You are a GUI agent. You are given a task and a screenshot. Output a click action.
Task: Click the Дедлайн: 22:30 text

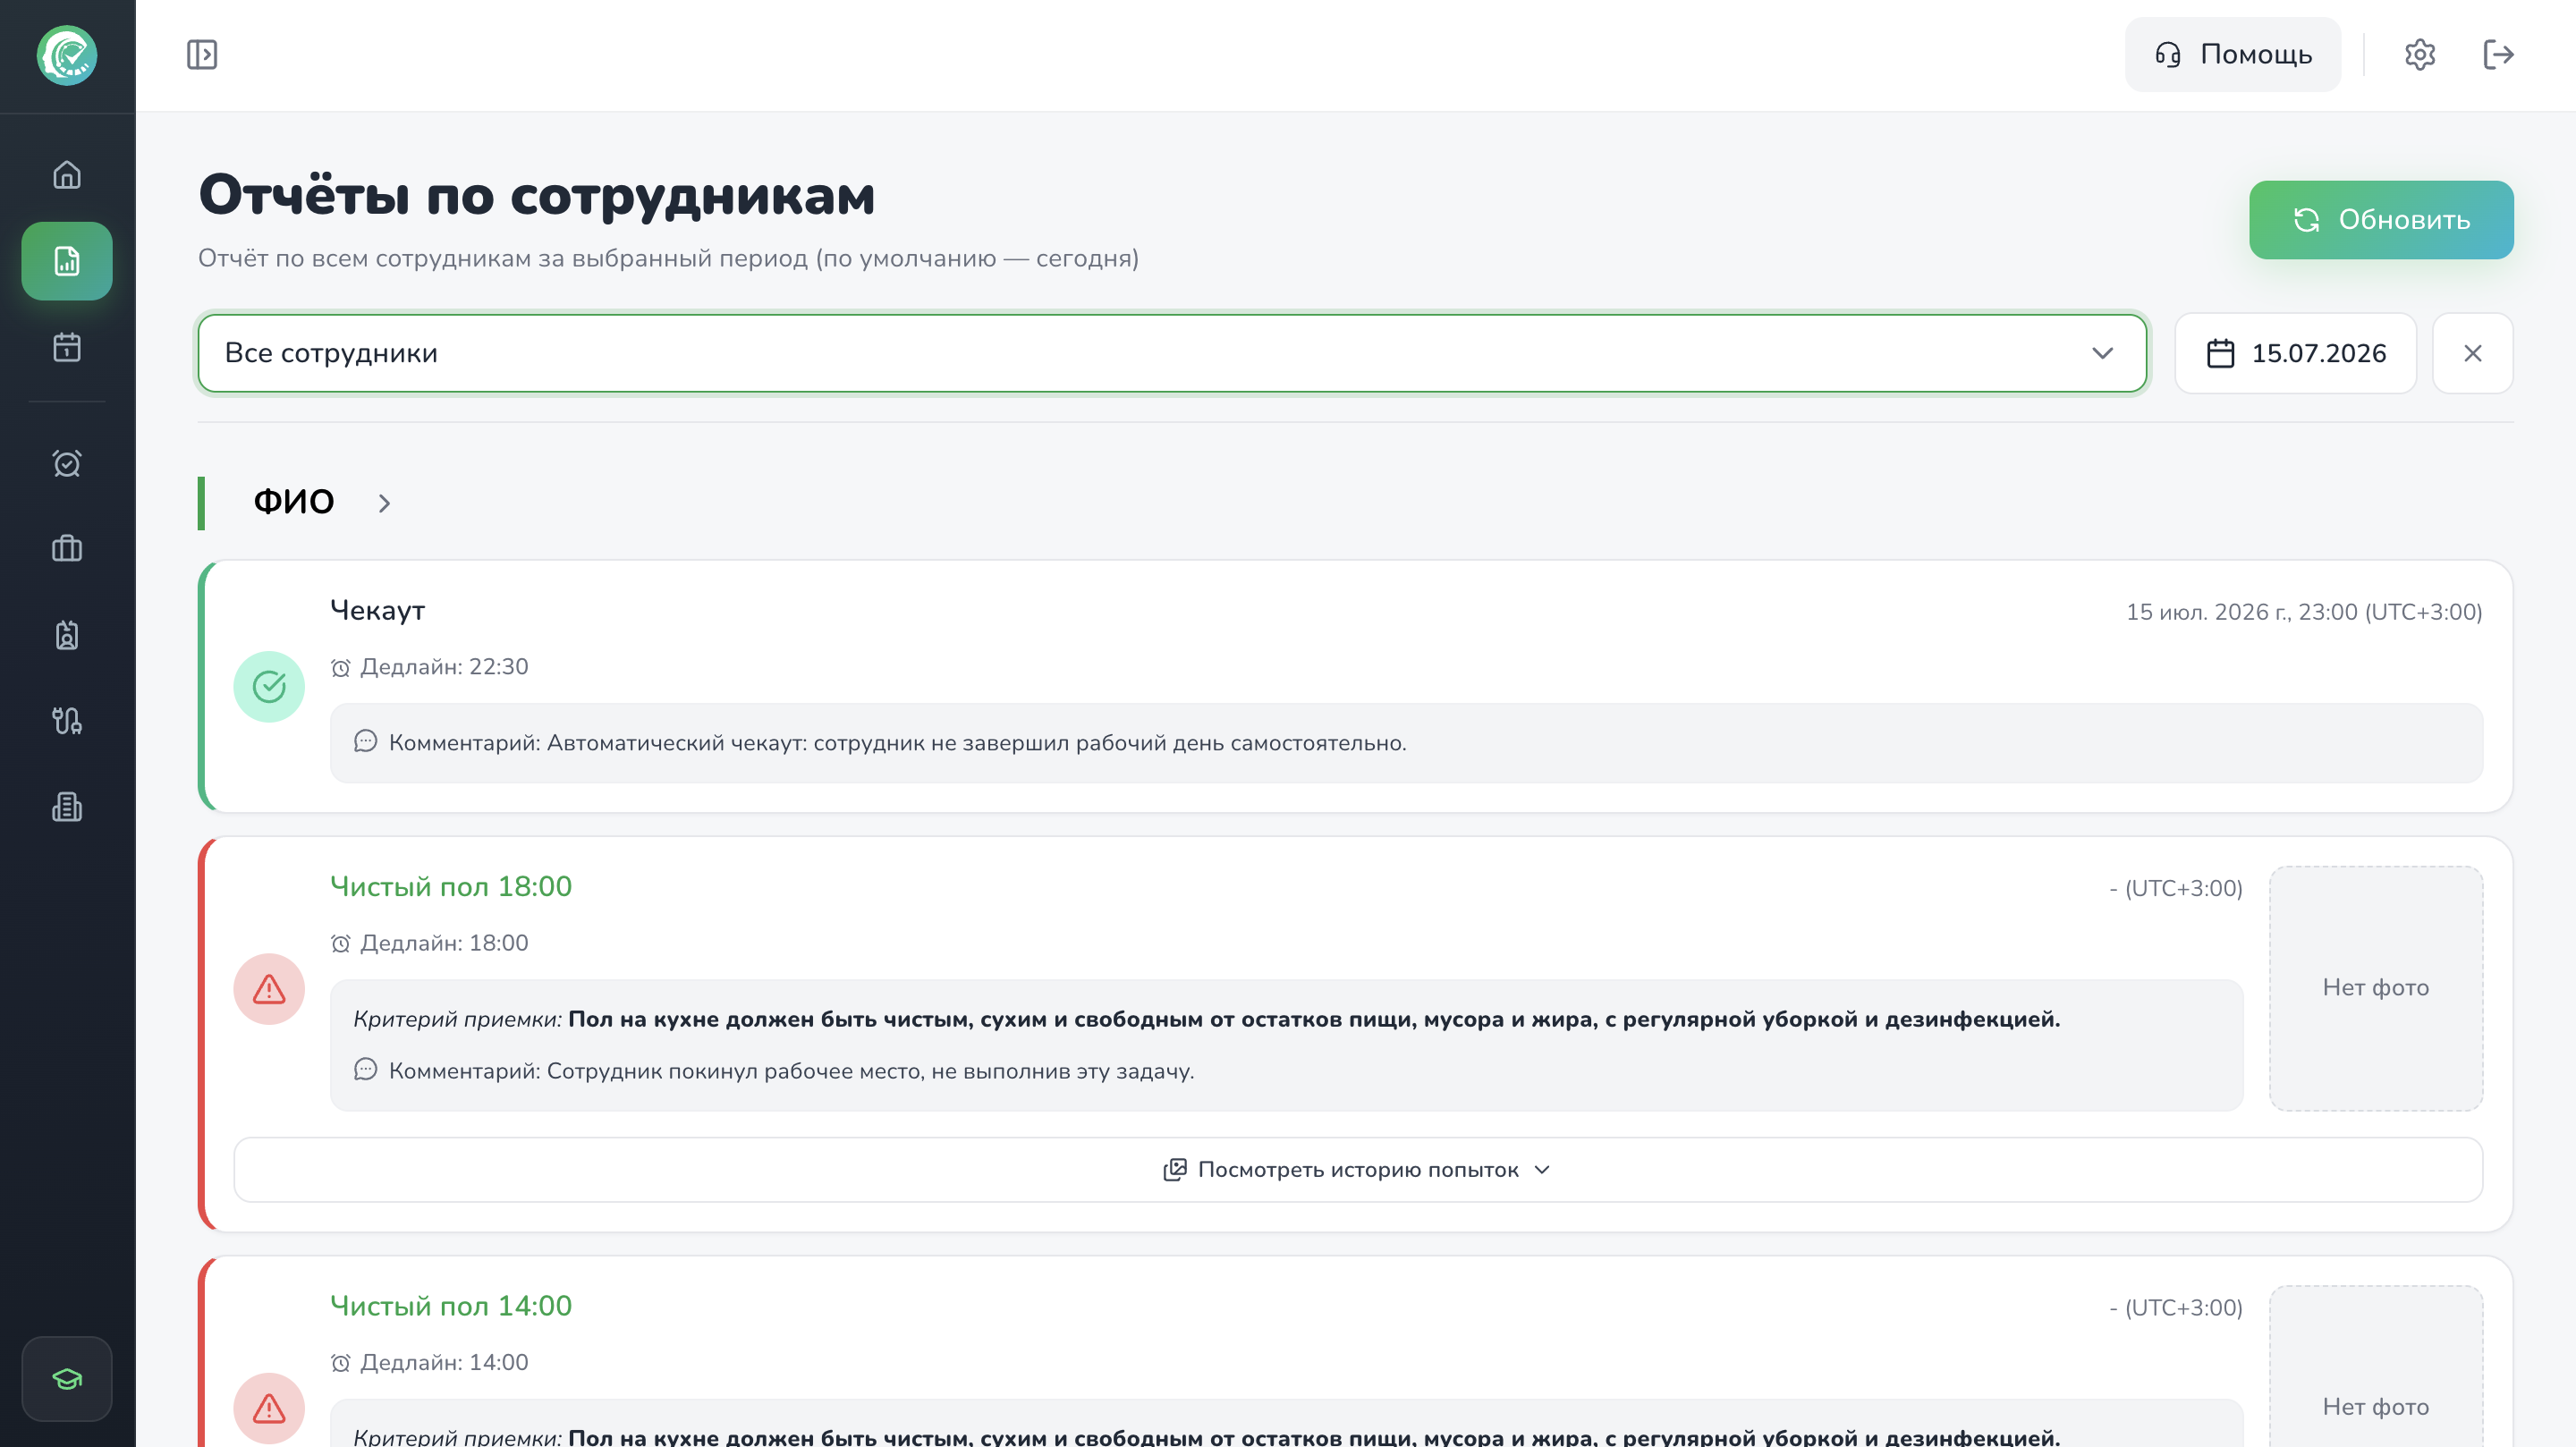[x=444, y=667]
